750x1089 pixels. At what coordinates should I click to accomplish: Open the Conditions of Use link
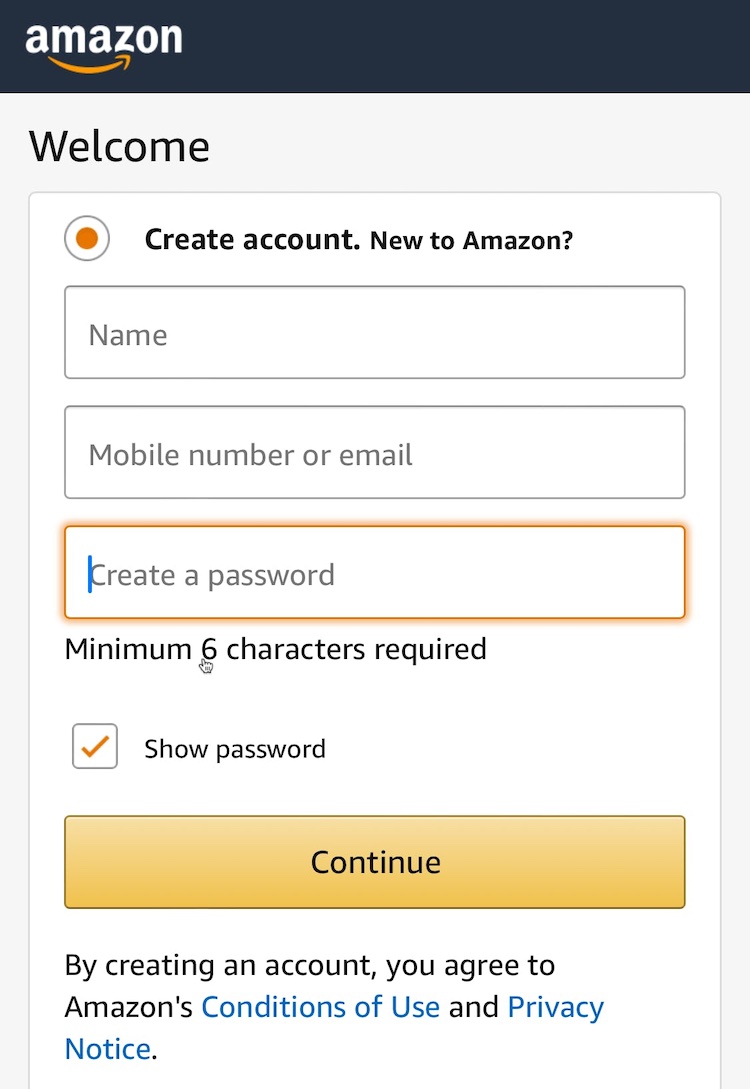[x=320, y=1007]
